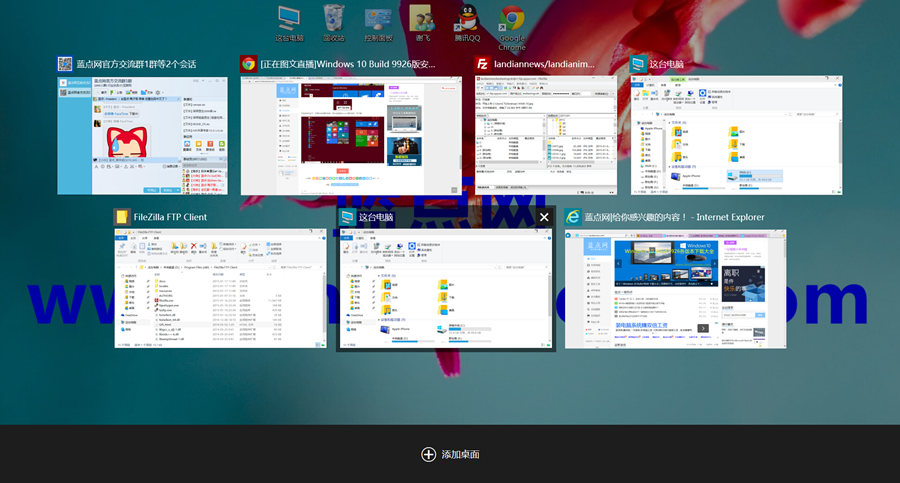The height and width of the screenshot is (483, 900).
Task: Switch to the 蓝点网官方交流群 QQ chat window preview
Action: coord(142,136)
